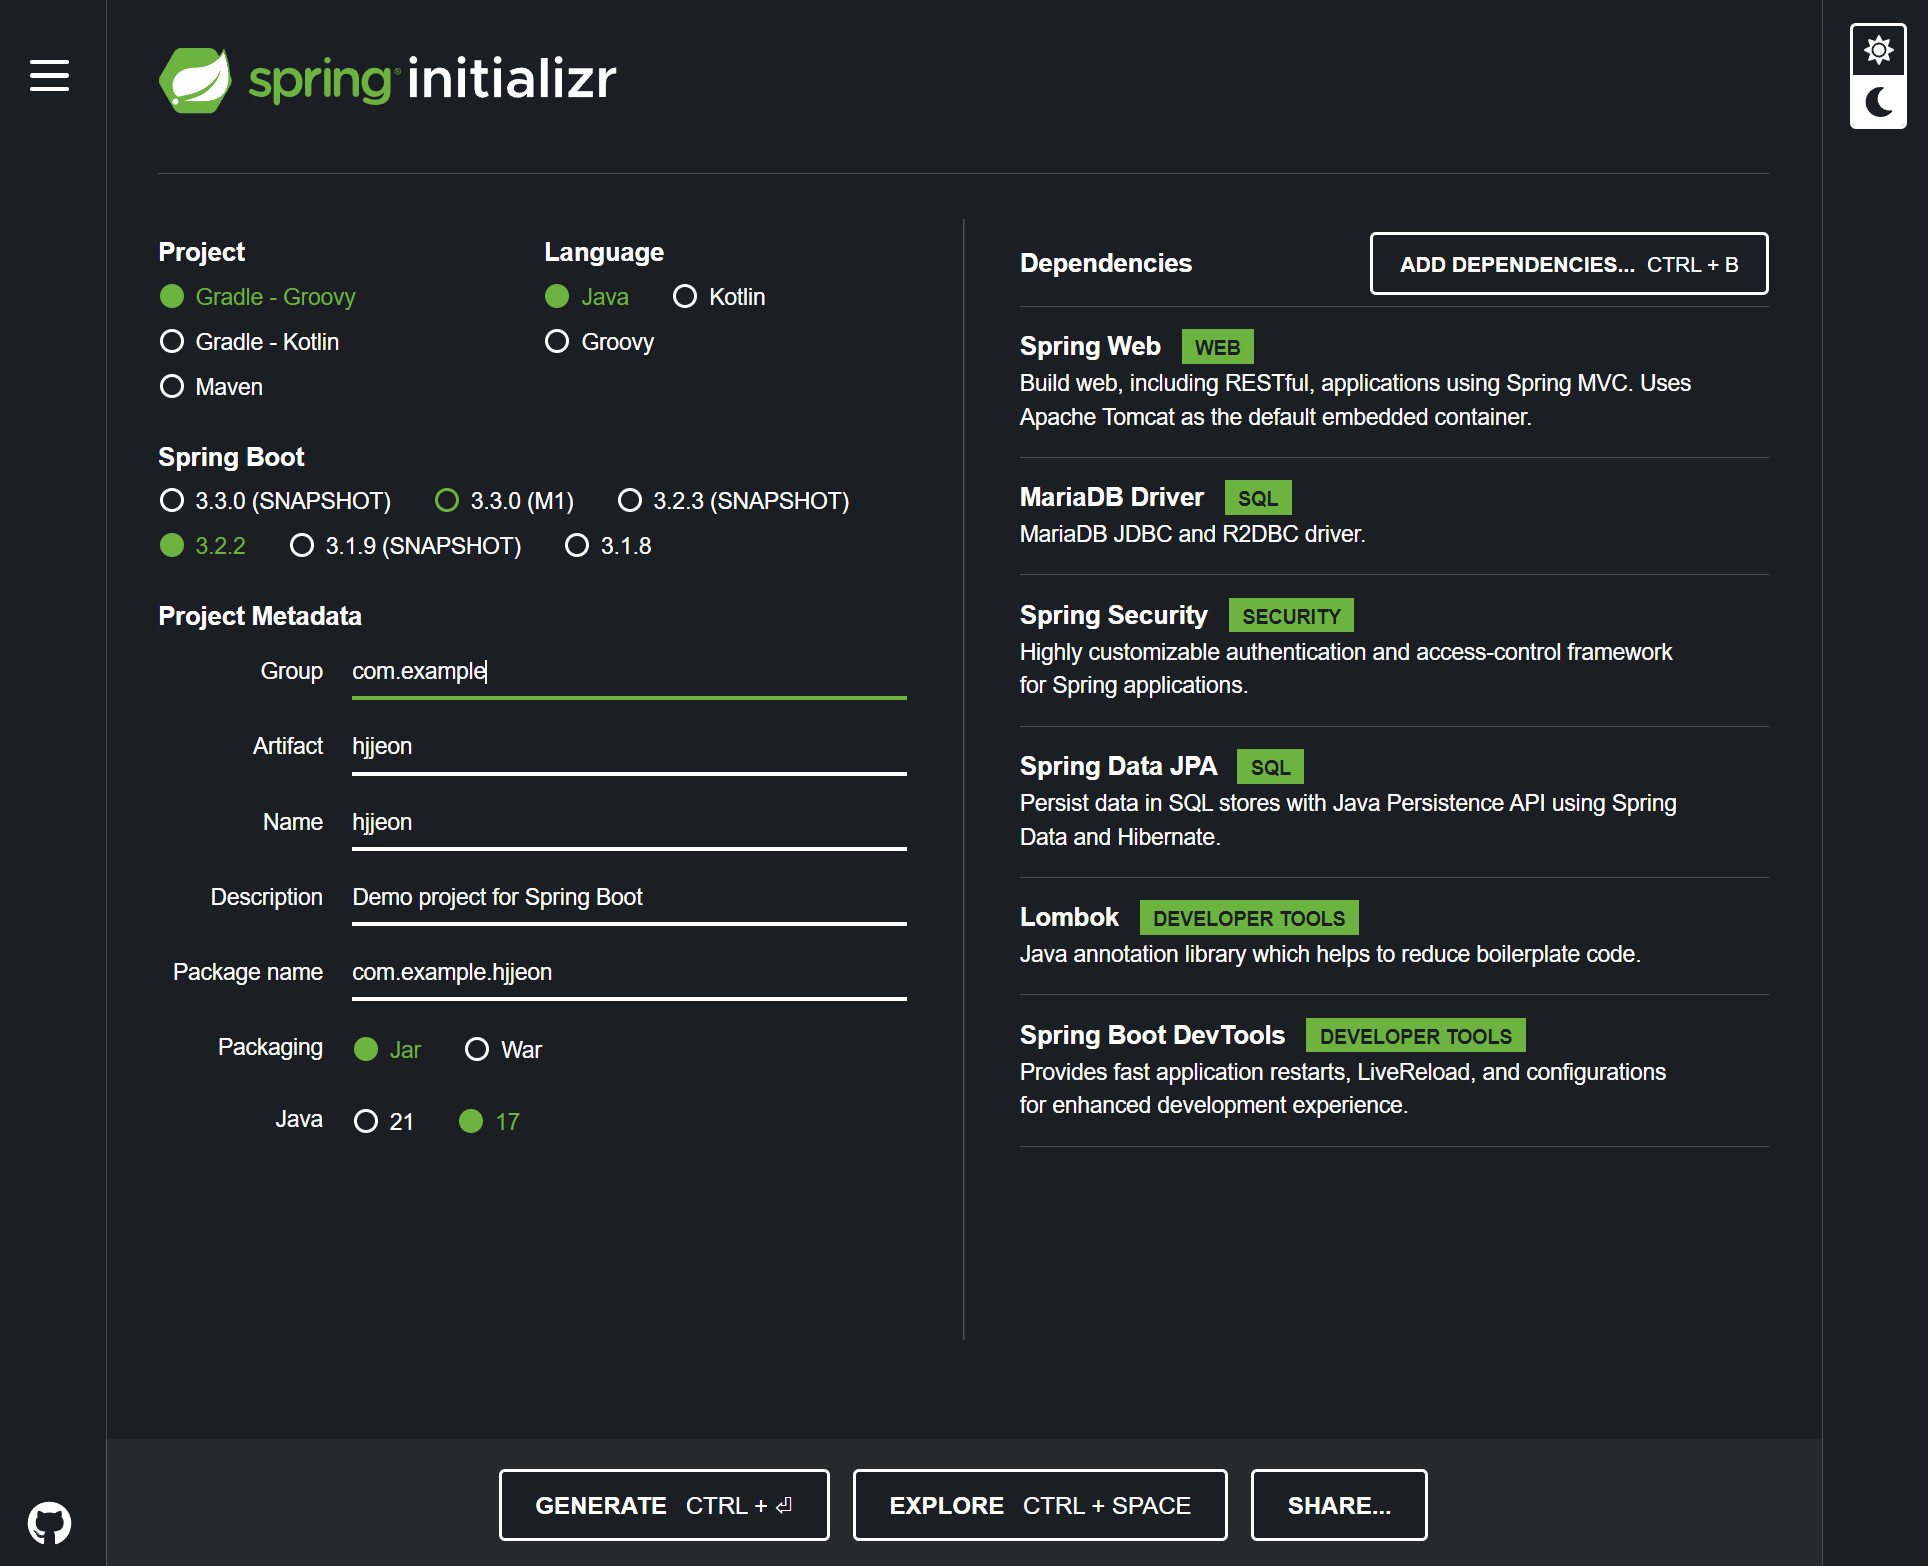The height and width of the screenshot is (1566, 1928).
Task: Click the Spring Initializr logo
Action: 388,79
